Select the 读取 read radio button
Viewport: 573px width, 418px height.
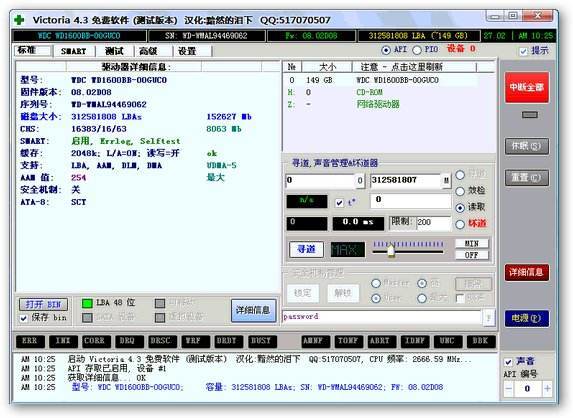click(460, 208)
